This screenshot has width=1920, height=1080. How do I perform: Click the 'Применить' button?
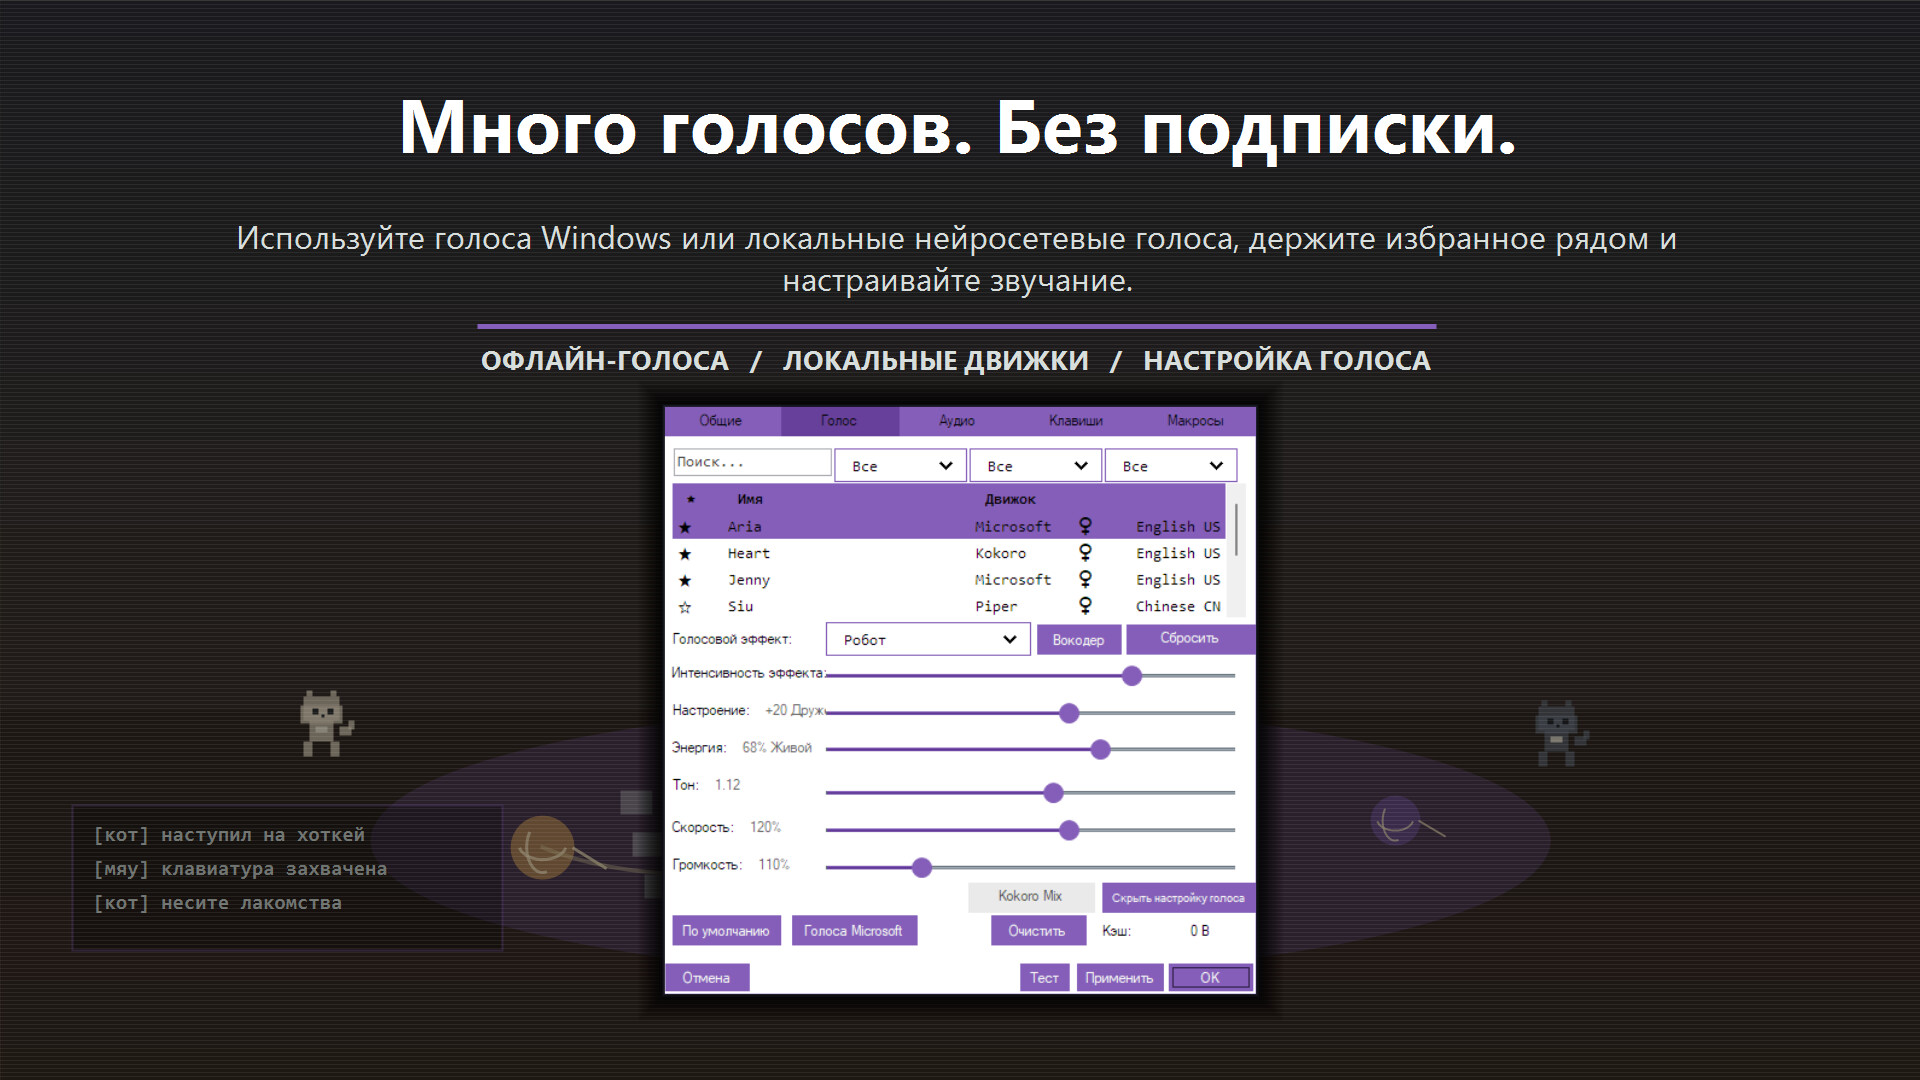coord(1119,978)
